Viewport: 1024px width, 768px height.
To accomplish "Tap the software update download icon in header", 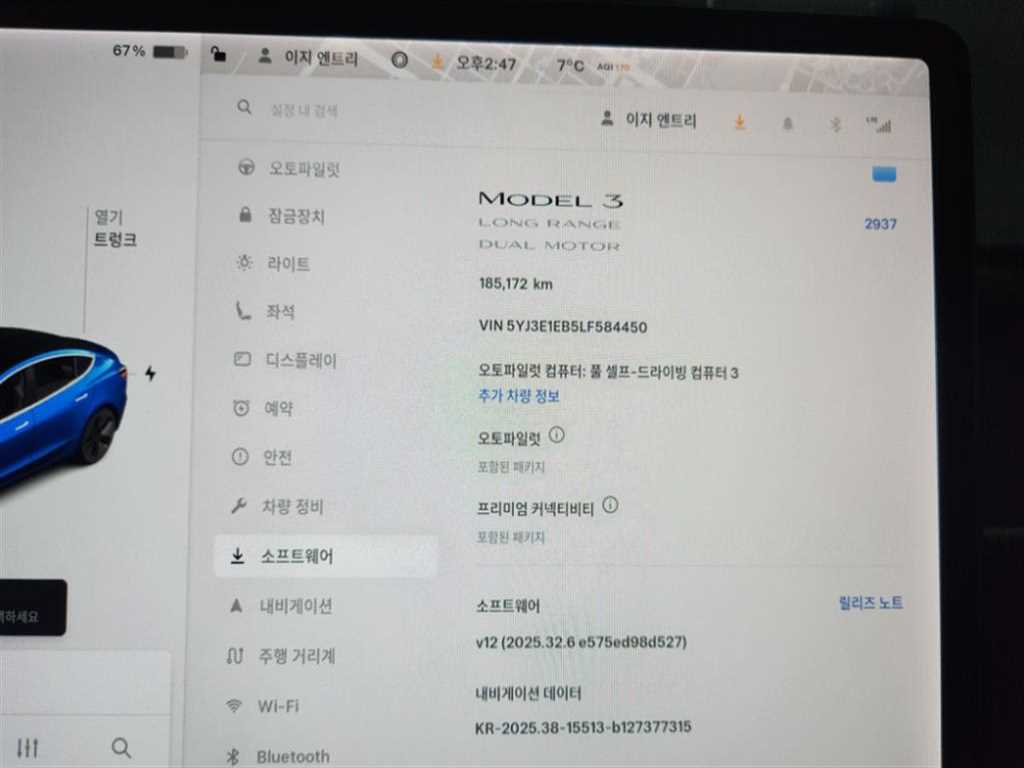I will pyautogui.click(x=740, y=122).
